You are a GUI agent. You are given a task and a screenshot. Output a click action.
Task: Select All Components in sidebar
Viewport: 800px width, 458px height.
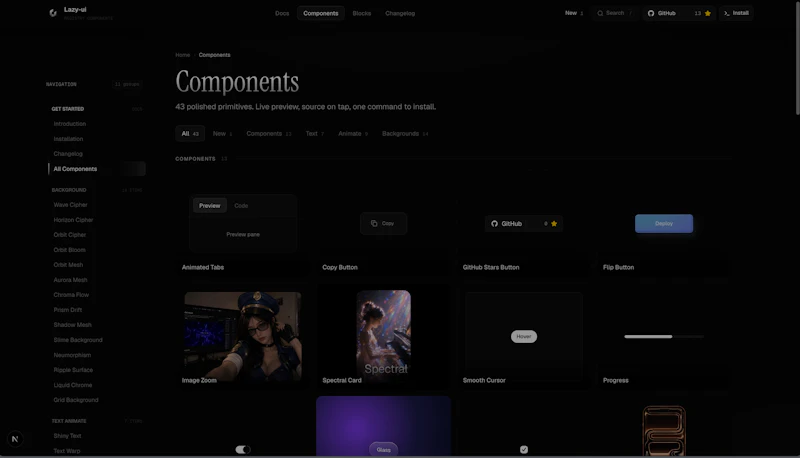97,169
